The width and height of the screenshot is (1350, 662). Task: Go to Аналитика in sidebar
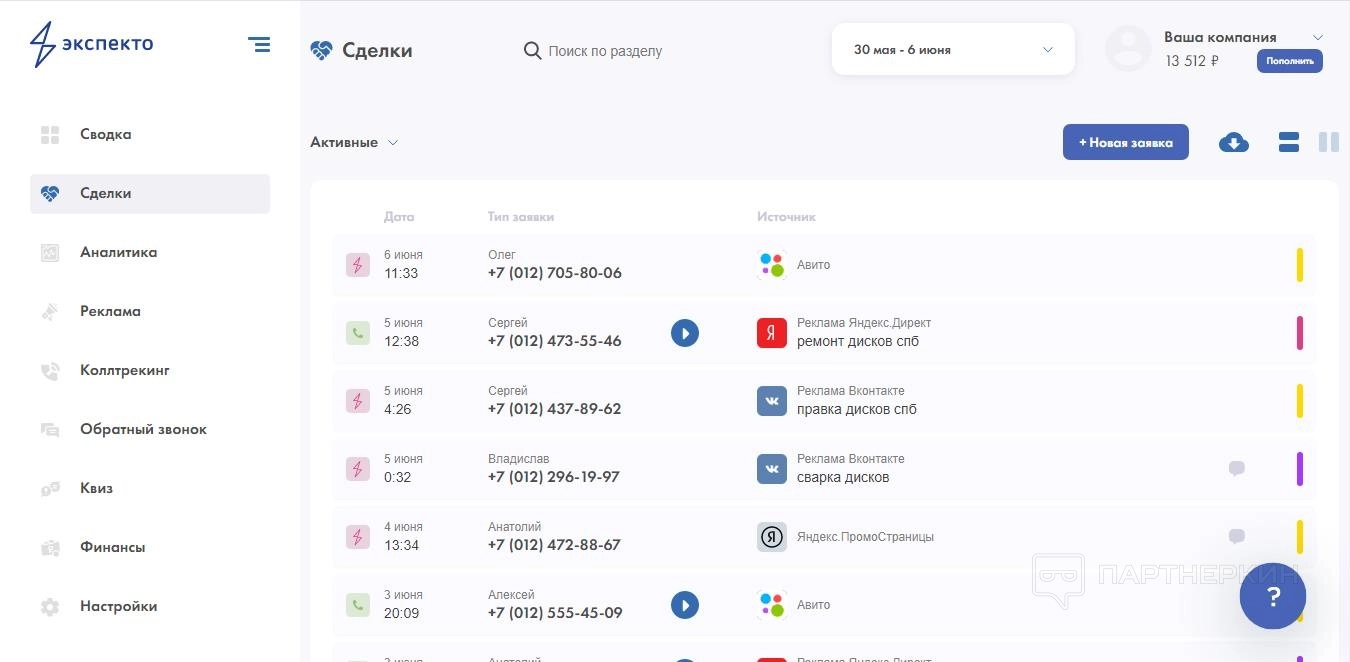[150, 253]
